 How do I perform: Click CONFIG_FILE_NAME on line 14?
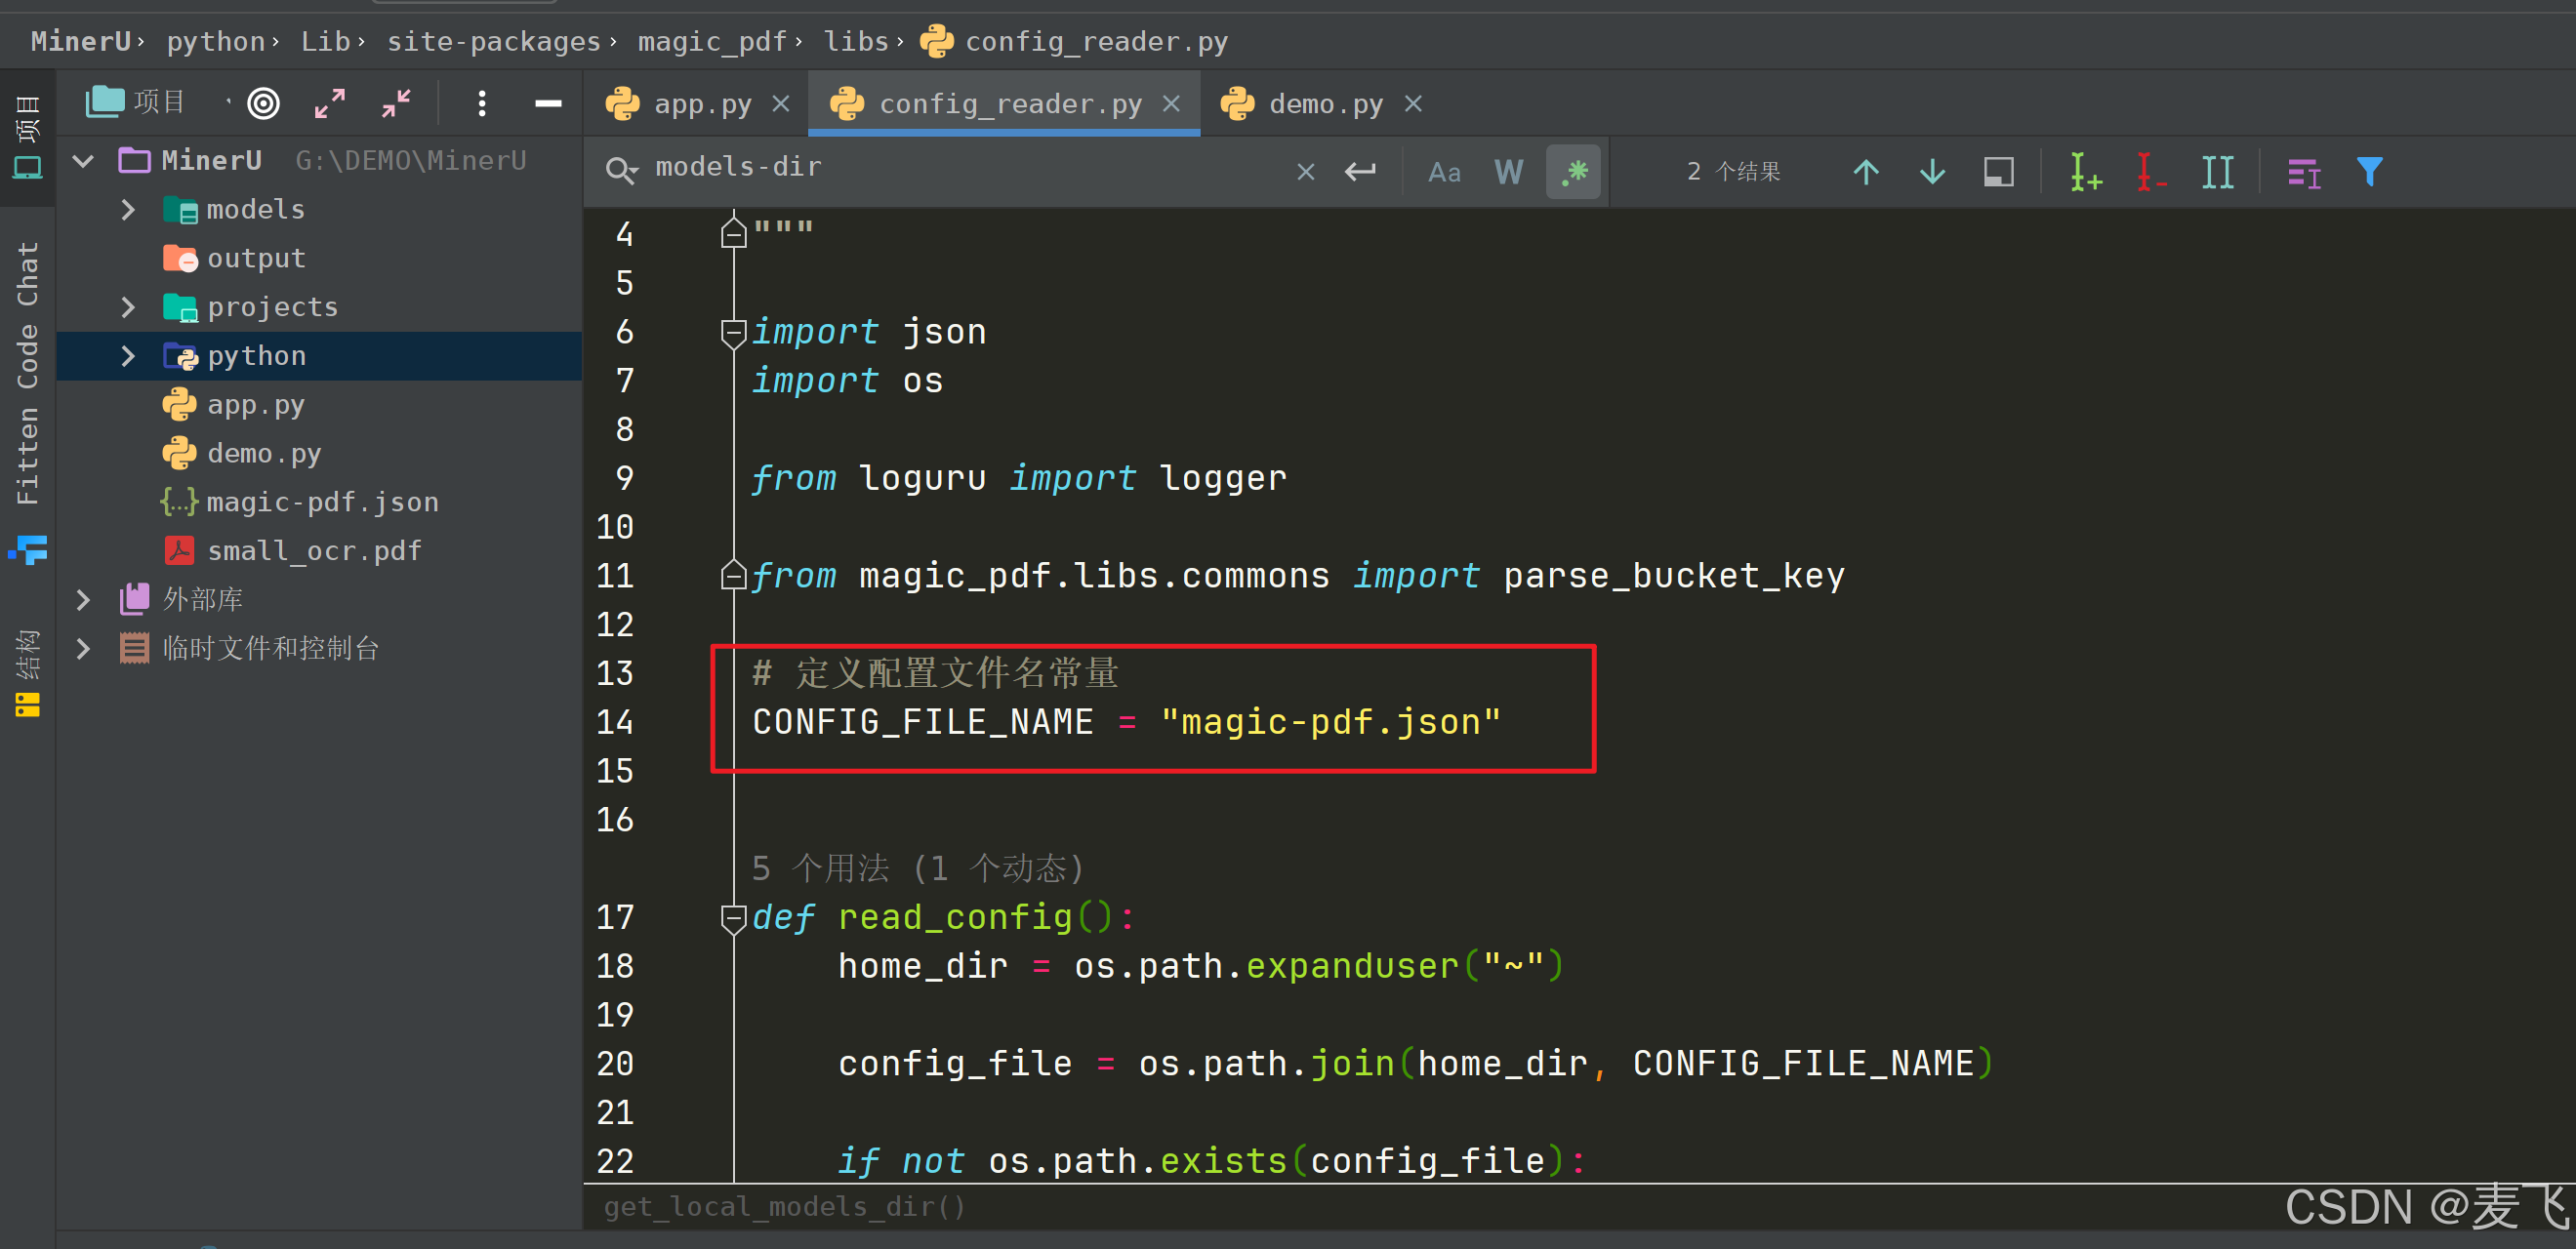pos(922,722)
